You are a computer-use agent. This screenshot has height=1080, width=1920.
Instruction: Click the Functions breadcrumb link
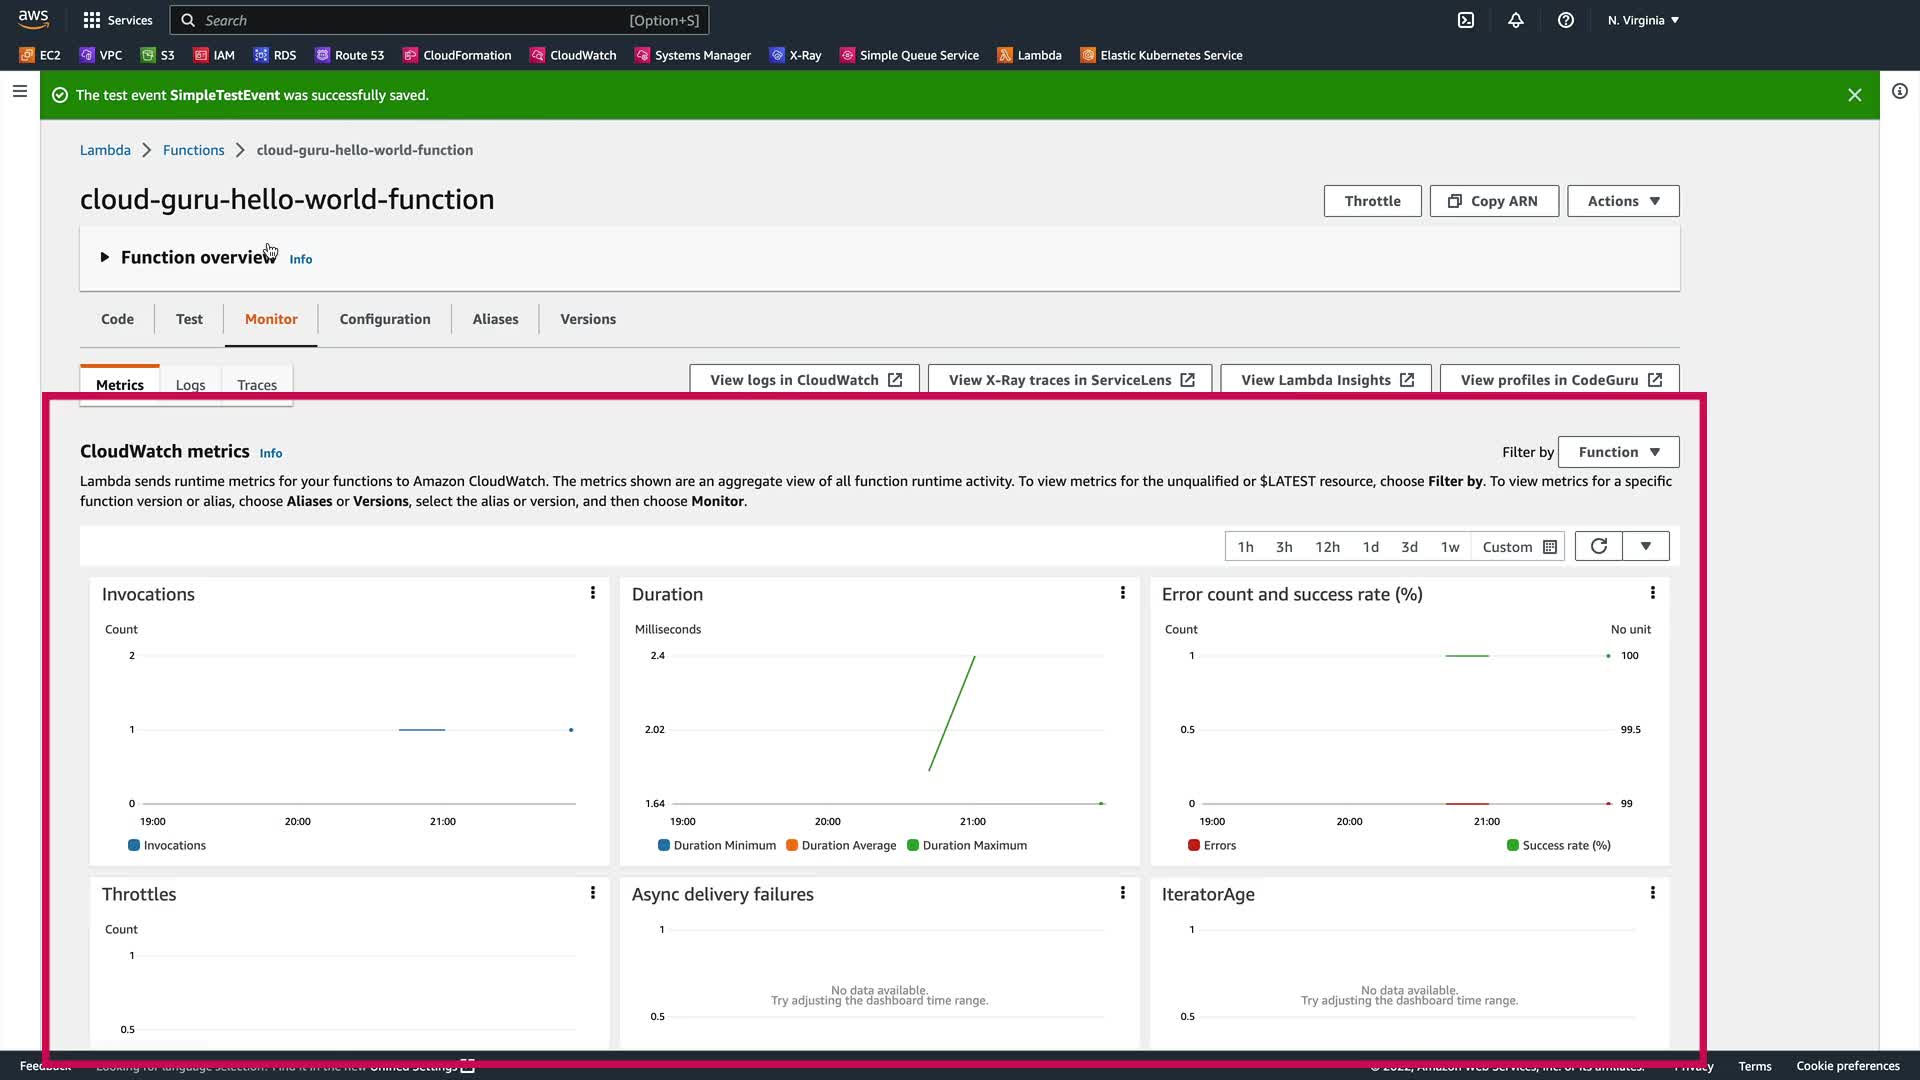(x=193, y=150)
